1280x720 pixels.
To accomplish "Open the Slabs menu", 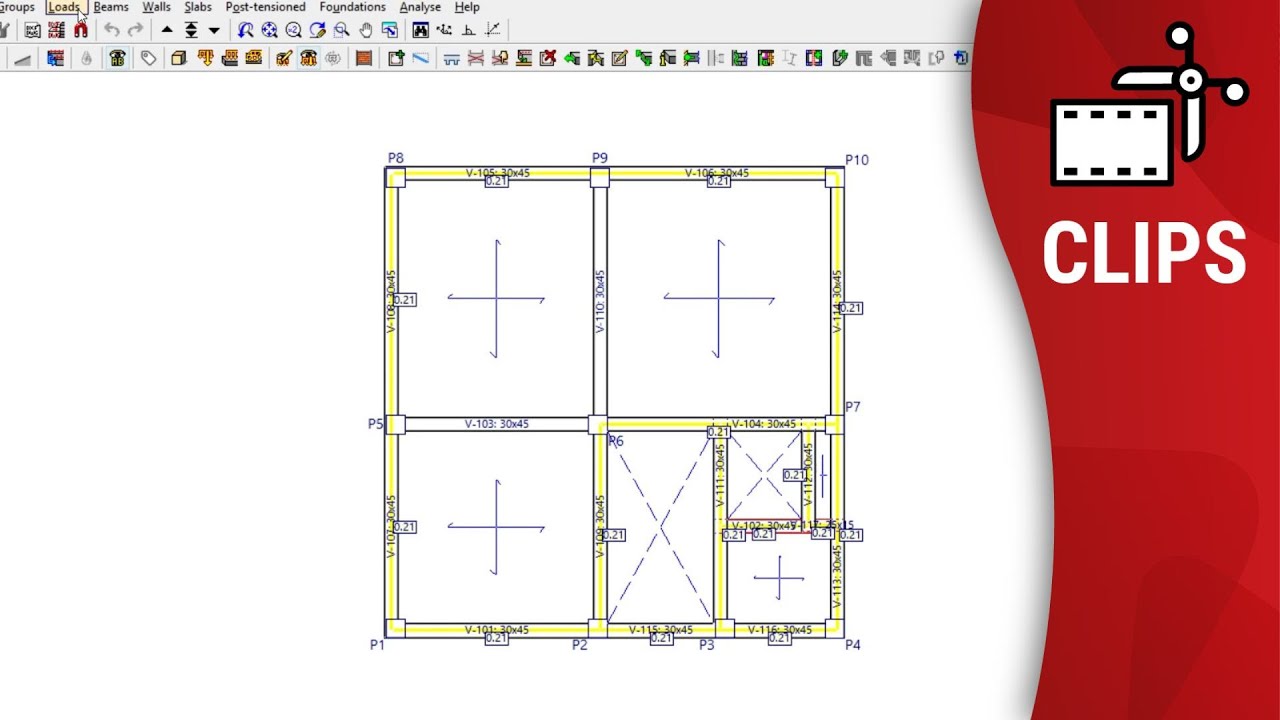I will [x=198, y=7].
